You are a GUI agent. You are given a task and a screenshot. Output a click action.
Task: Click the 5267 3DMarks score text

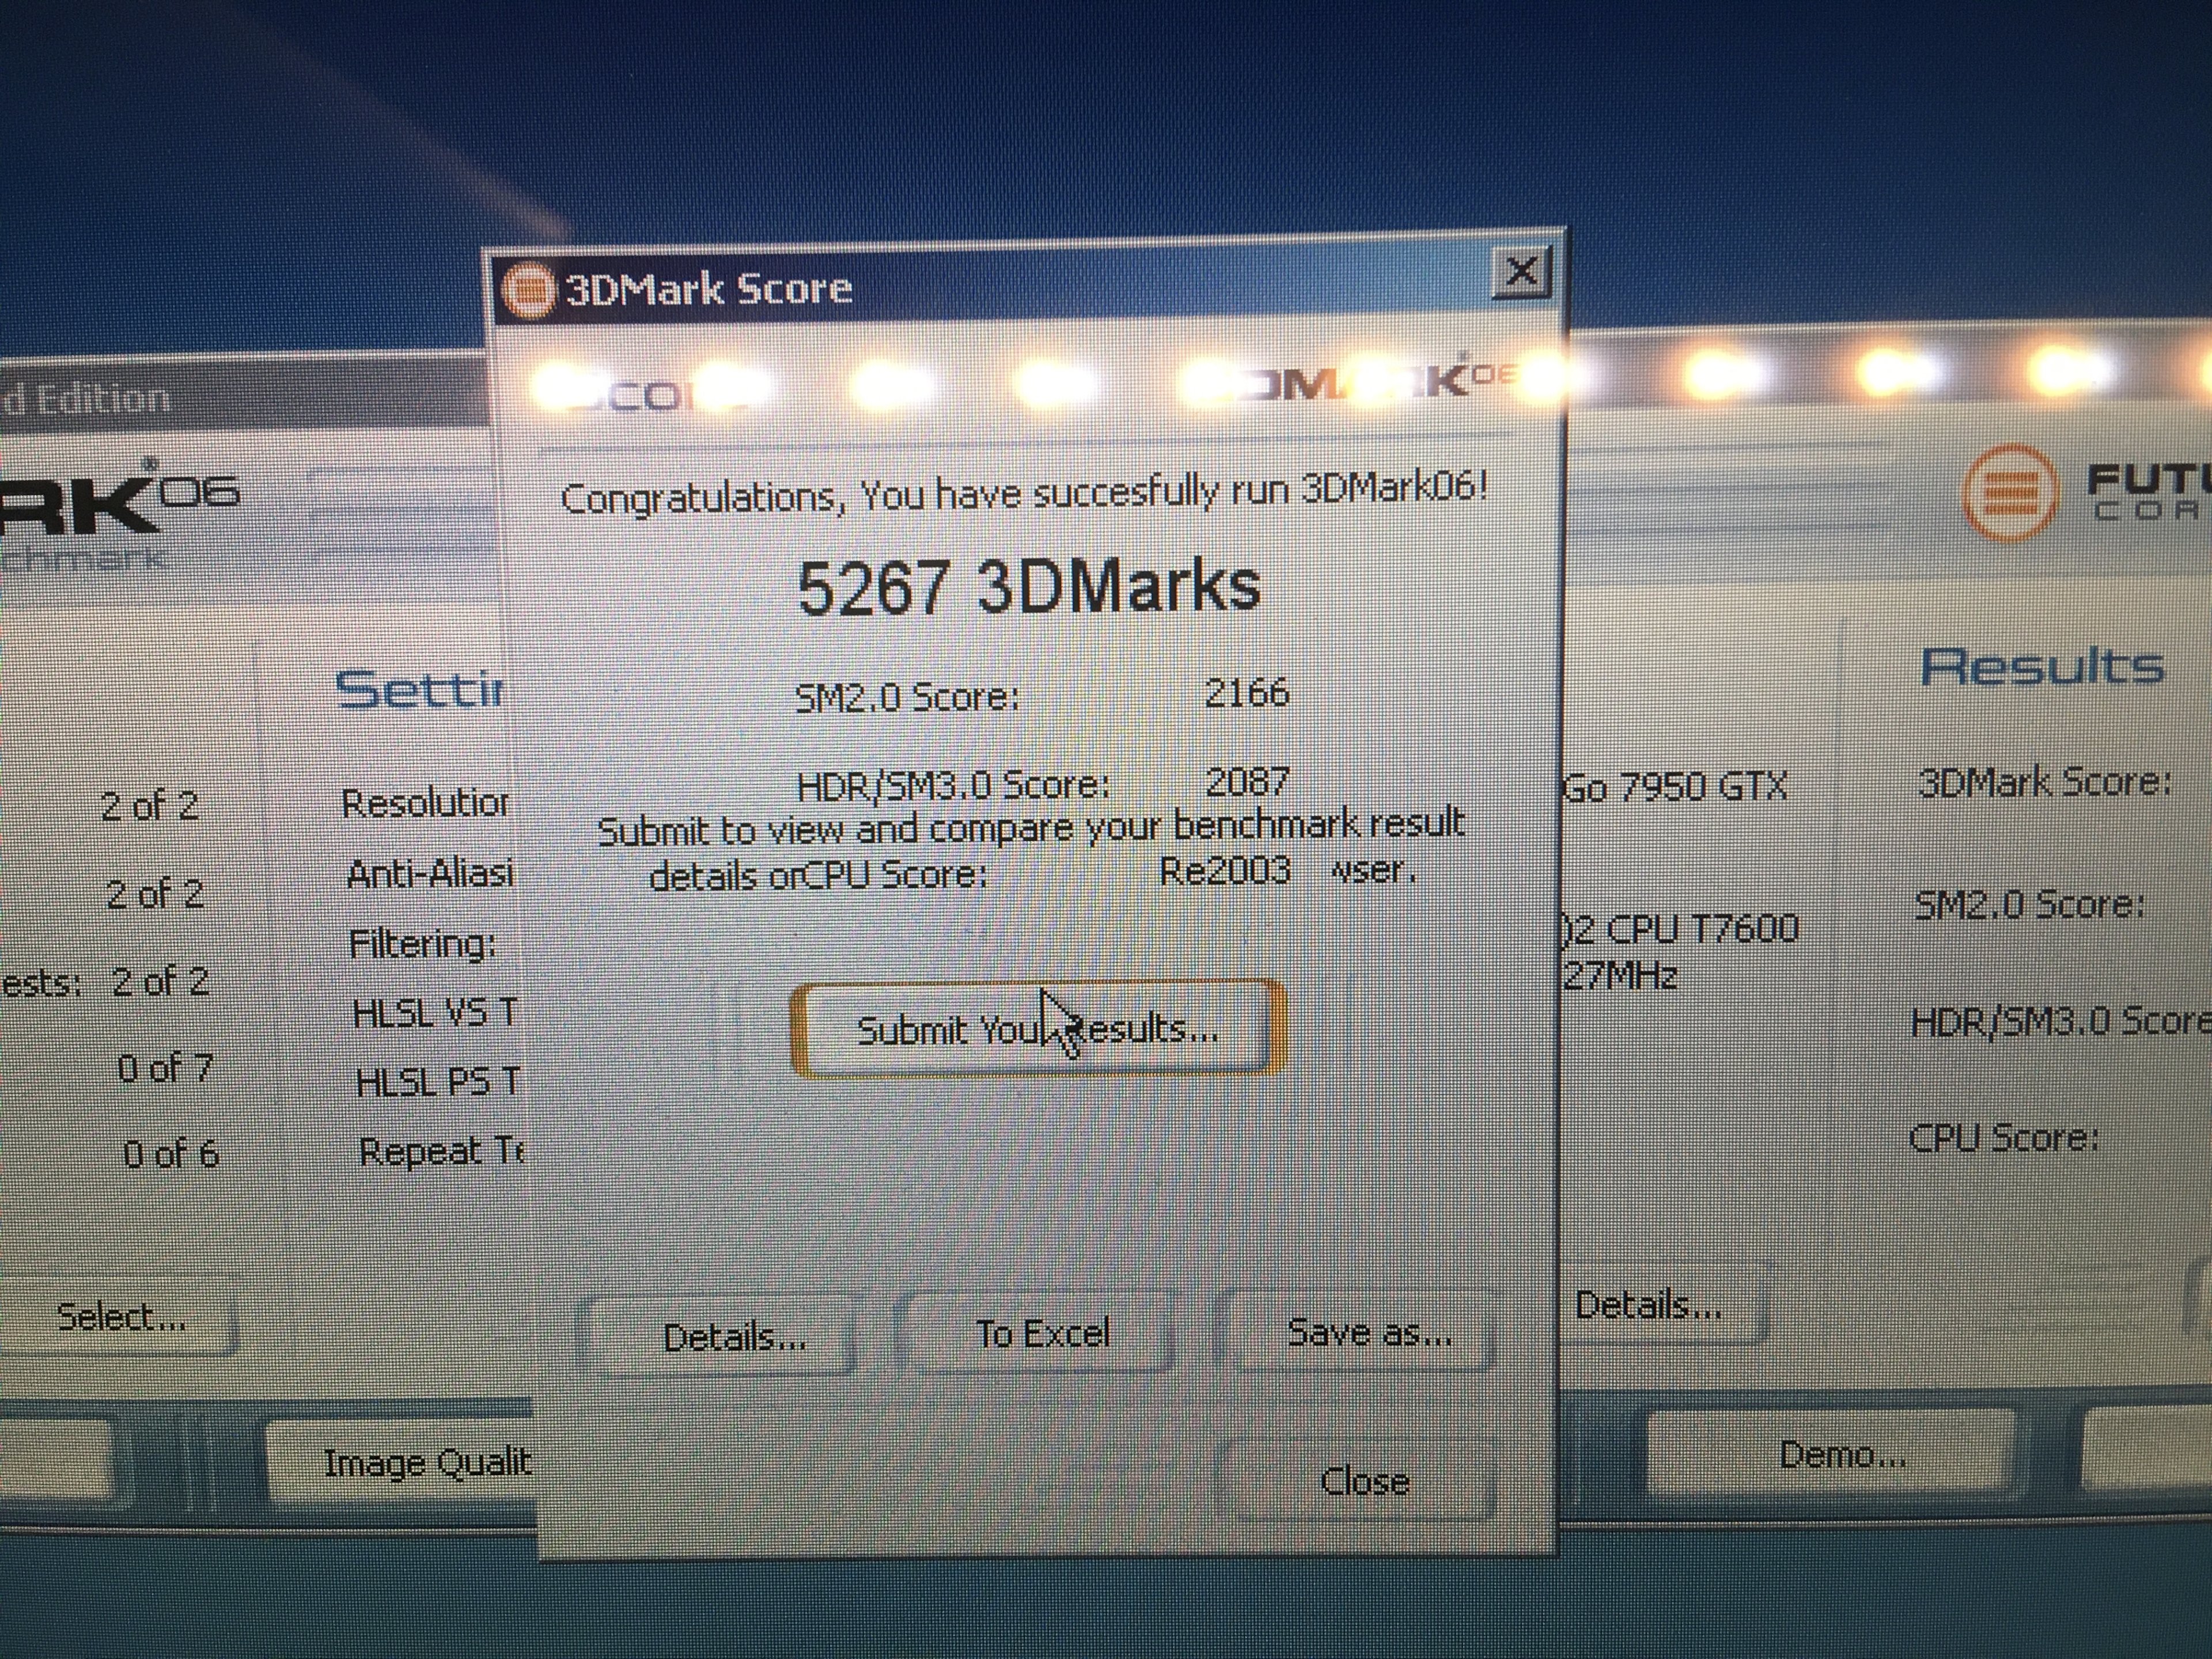pyautogui.click(x=1028, y=587)
